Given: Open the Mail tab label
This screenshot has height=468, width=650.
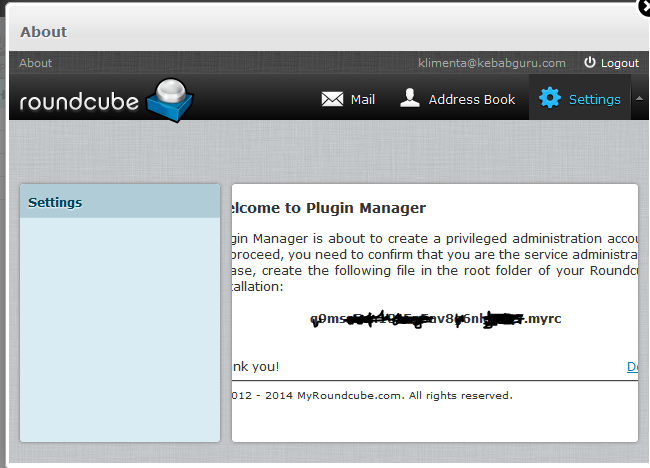Looking at the screenshot, I should 363,99.
